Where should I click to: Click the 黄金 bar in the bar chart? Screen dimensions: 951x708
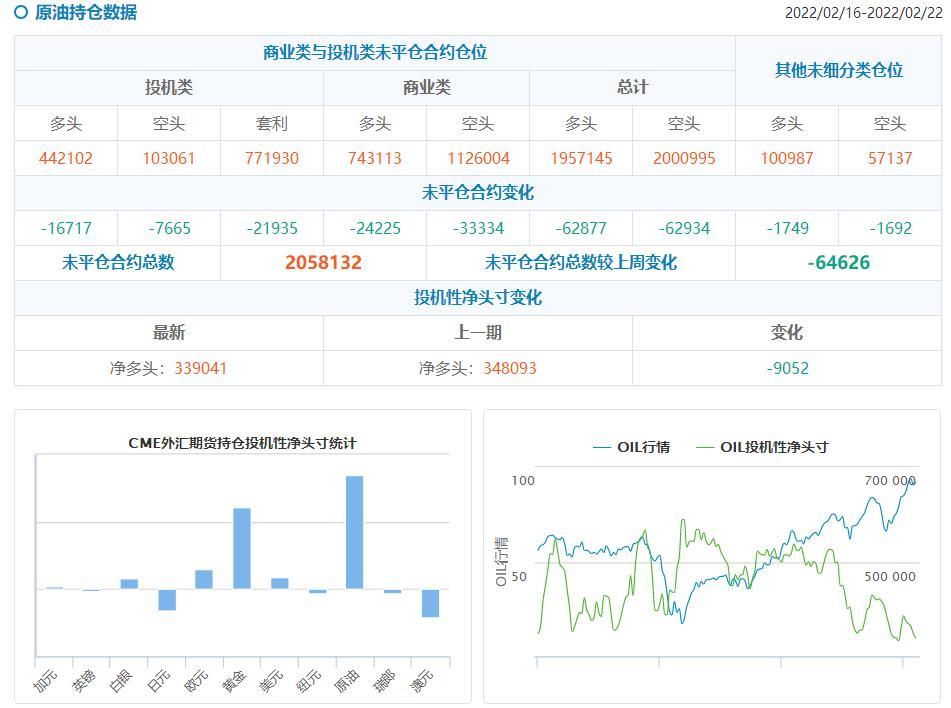242,548
